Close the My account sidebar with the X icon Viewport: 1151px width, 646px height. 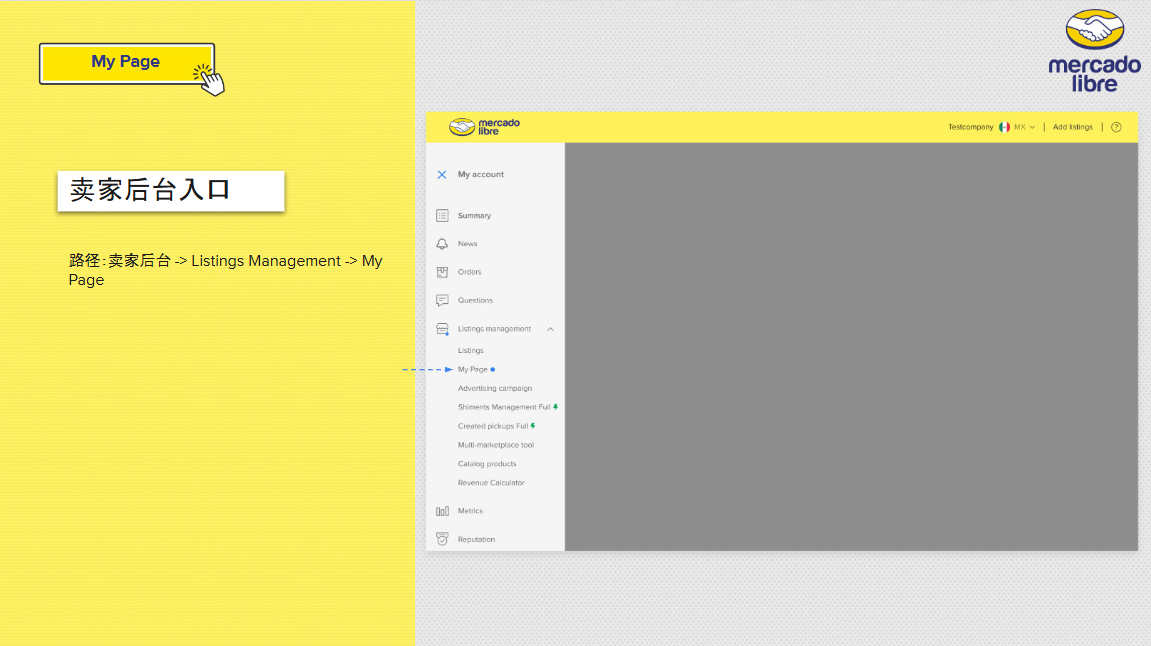tap(442, 175)
